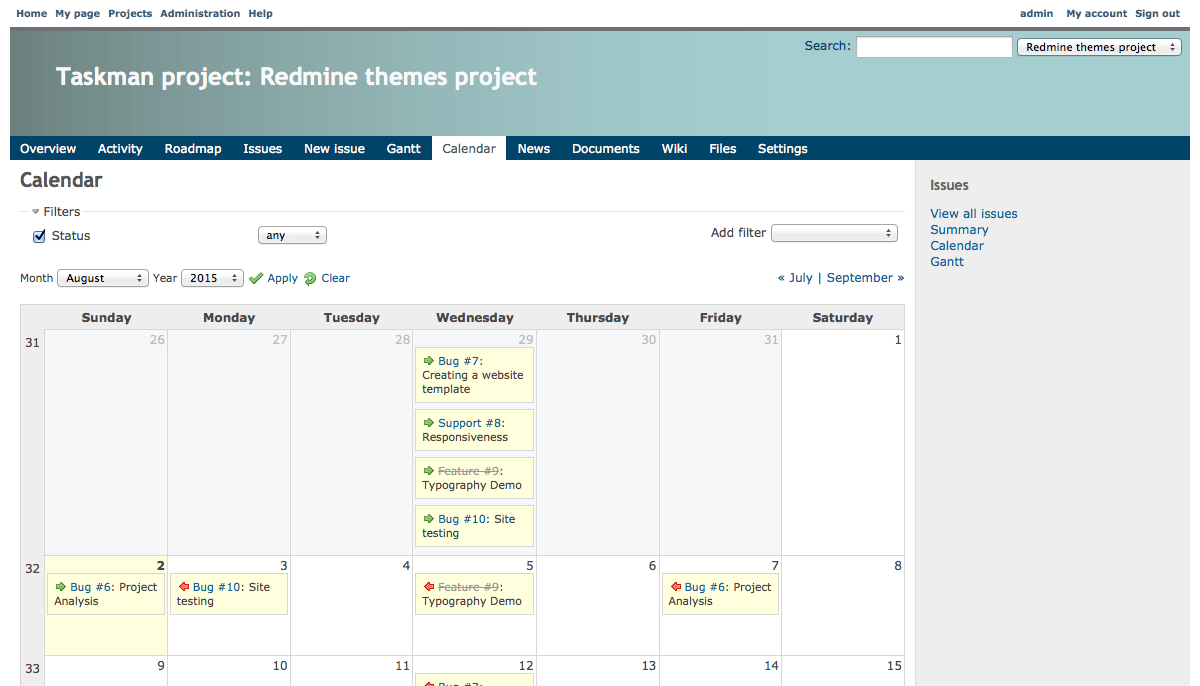Open the Issues tab
1200x686 pixels.
pyautogui.click(x=263, y=148)
